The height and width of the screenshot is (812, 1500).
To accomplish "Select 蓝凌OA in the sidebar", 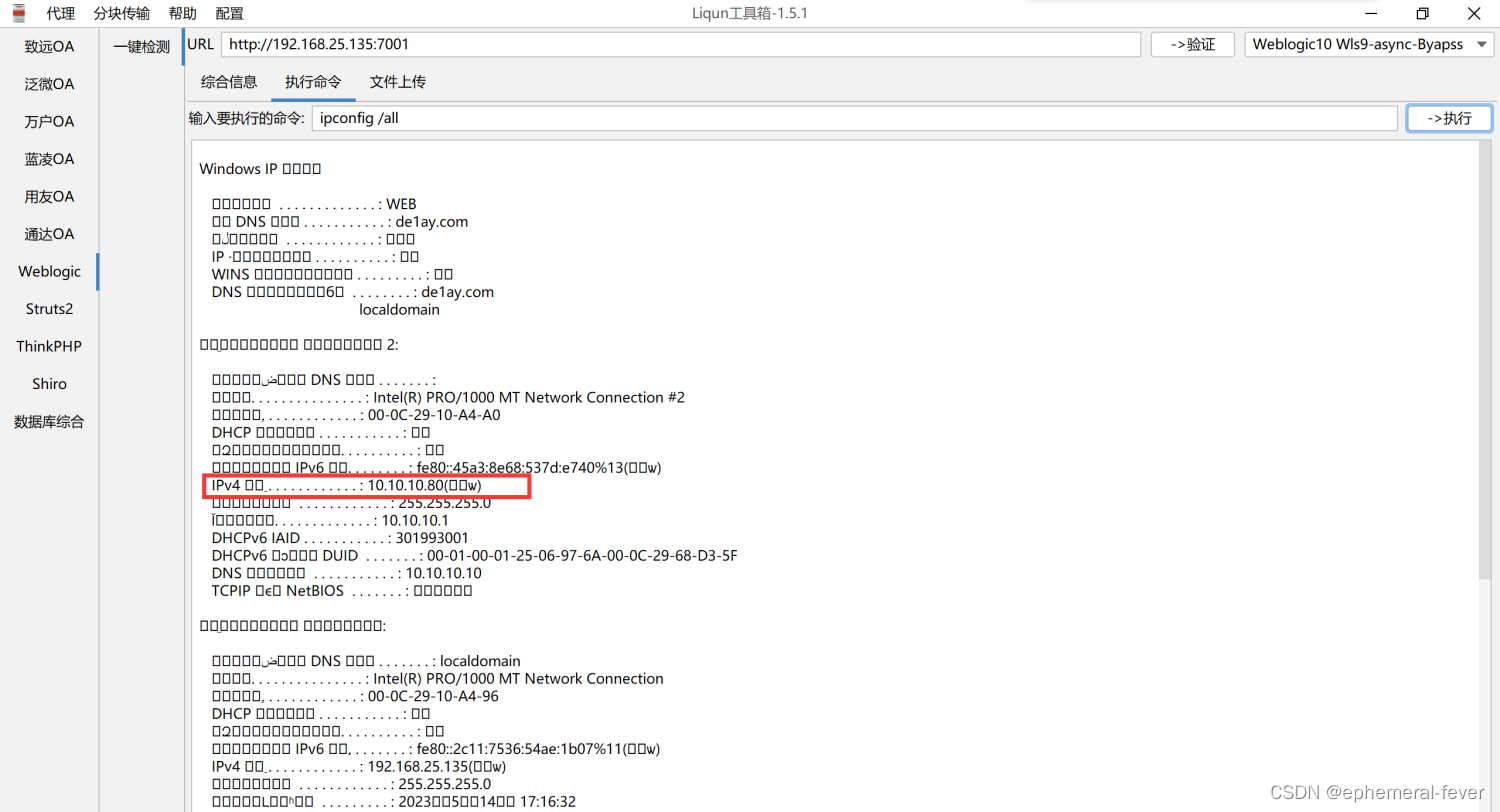I will (x=49, y=159).
